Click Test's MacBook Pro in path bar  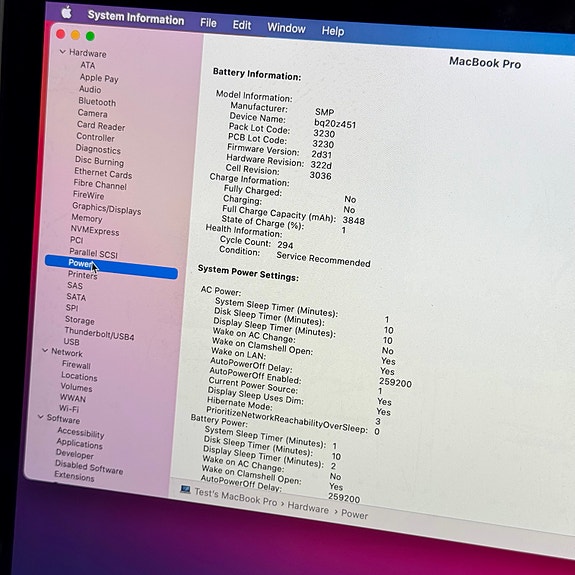pyautogui.click(x=236, y=497)
